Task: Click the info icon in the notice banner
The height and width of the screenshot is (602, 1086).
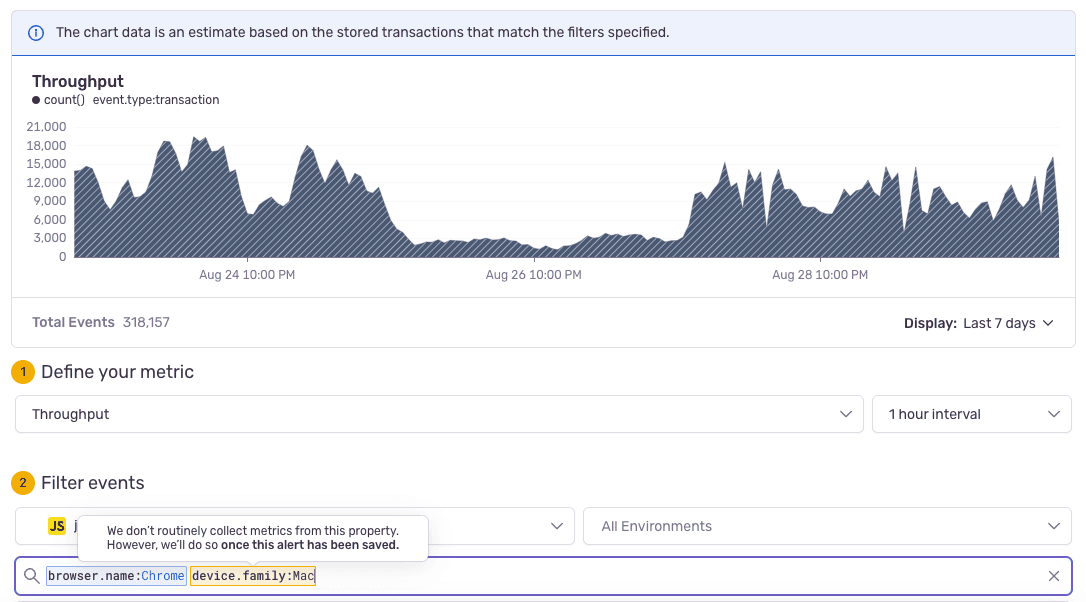Action: coord(36,32)
